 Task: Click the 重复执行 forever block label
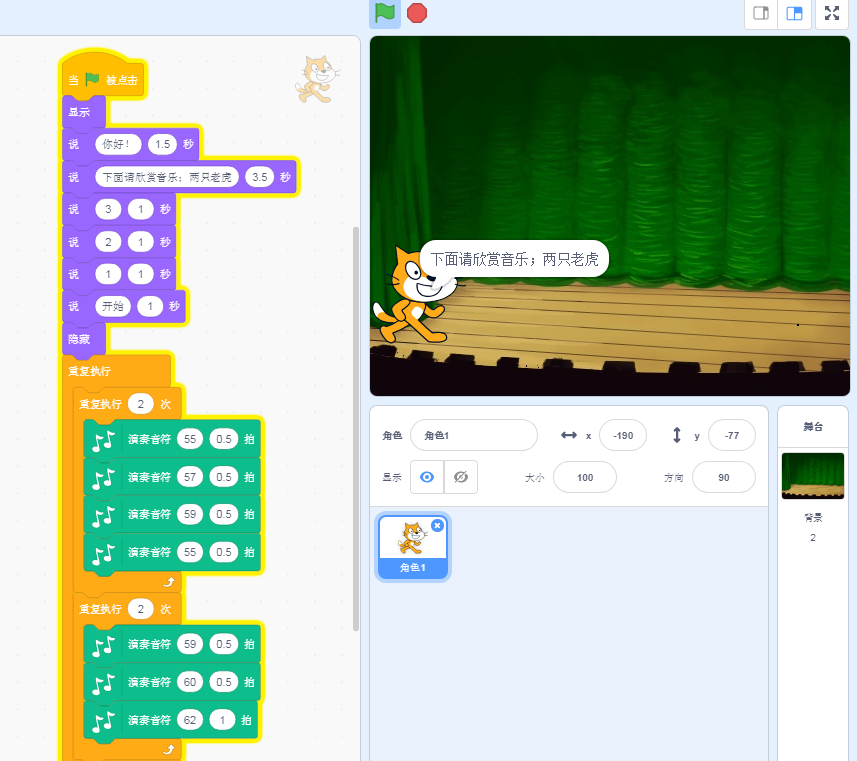(x=89, y=371)
